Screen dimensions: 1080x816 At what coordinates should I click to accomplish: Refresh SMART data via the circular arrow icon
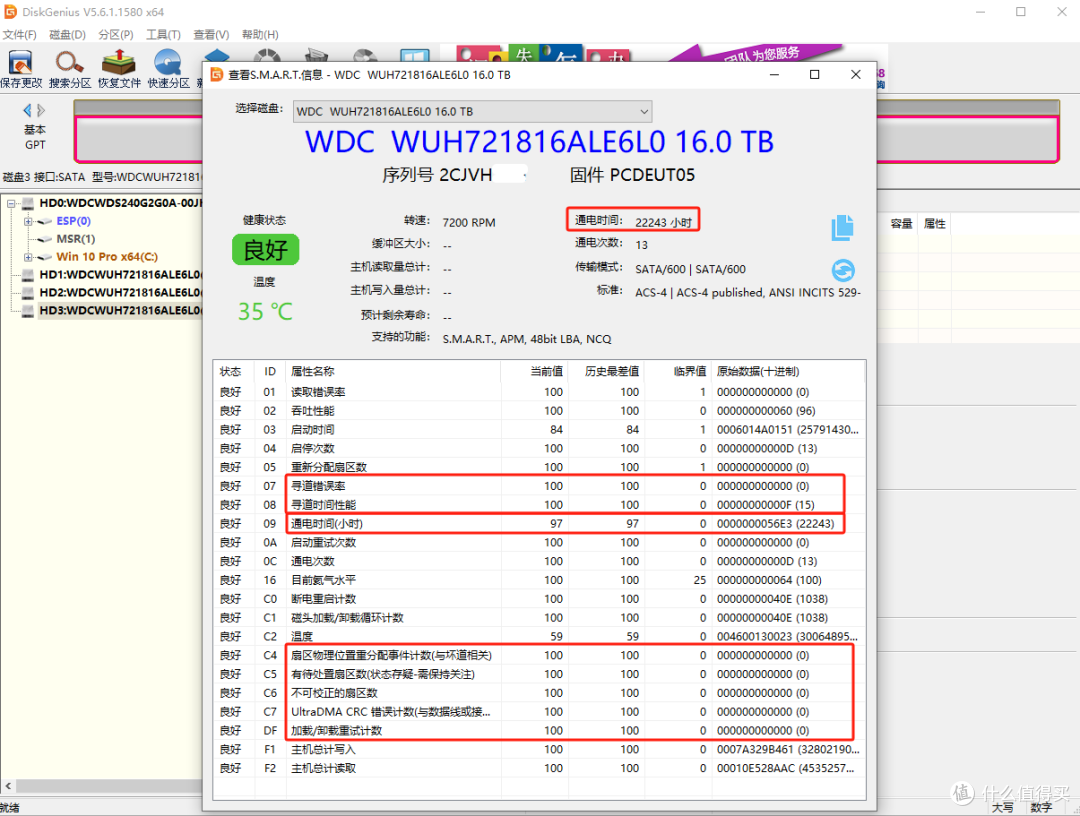[842, 269]
